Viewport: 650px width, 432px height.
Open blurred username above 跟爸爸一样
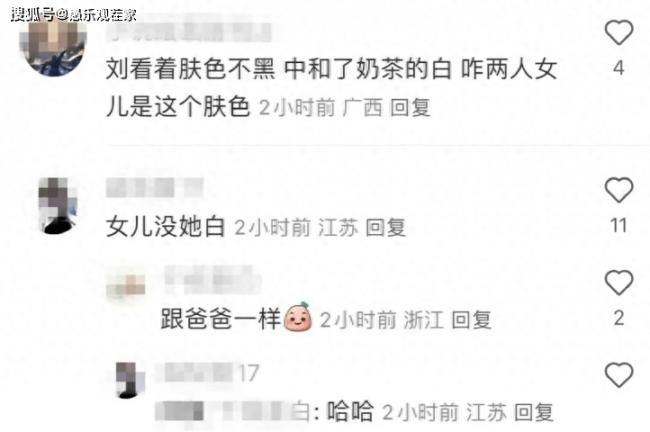click(x=213, y=280)
